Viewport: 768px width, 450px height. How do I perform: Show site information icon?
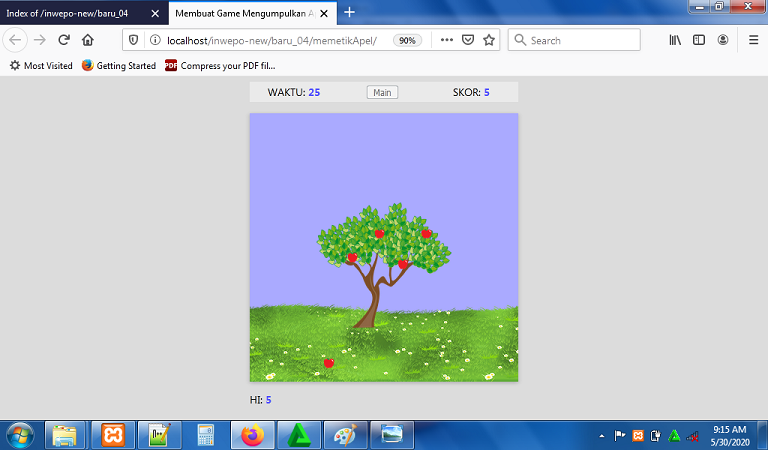point(155,40)
